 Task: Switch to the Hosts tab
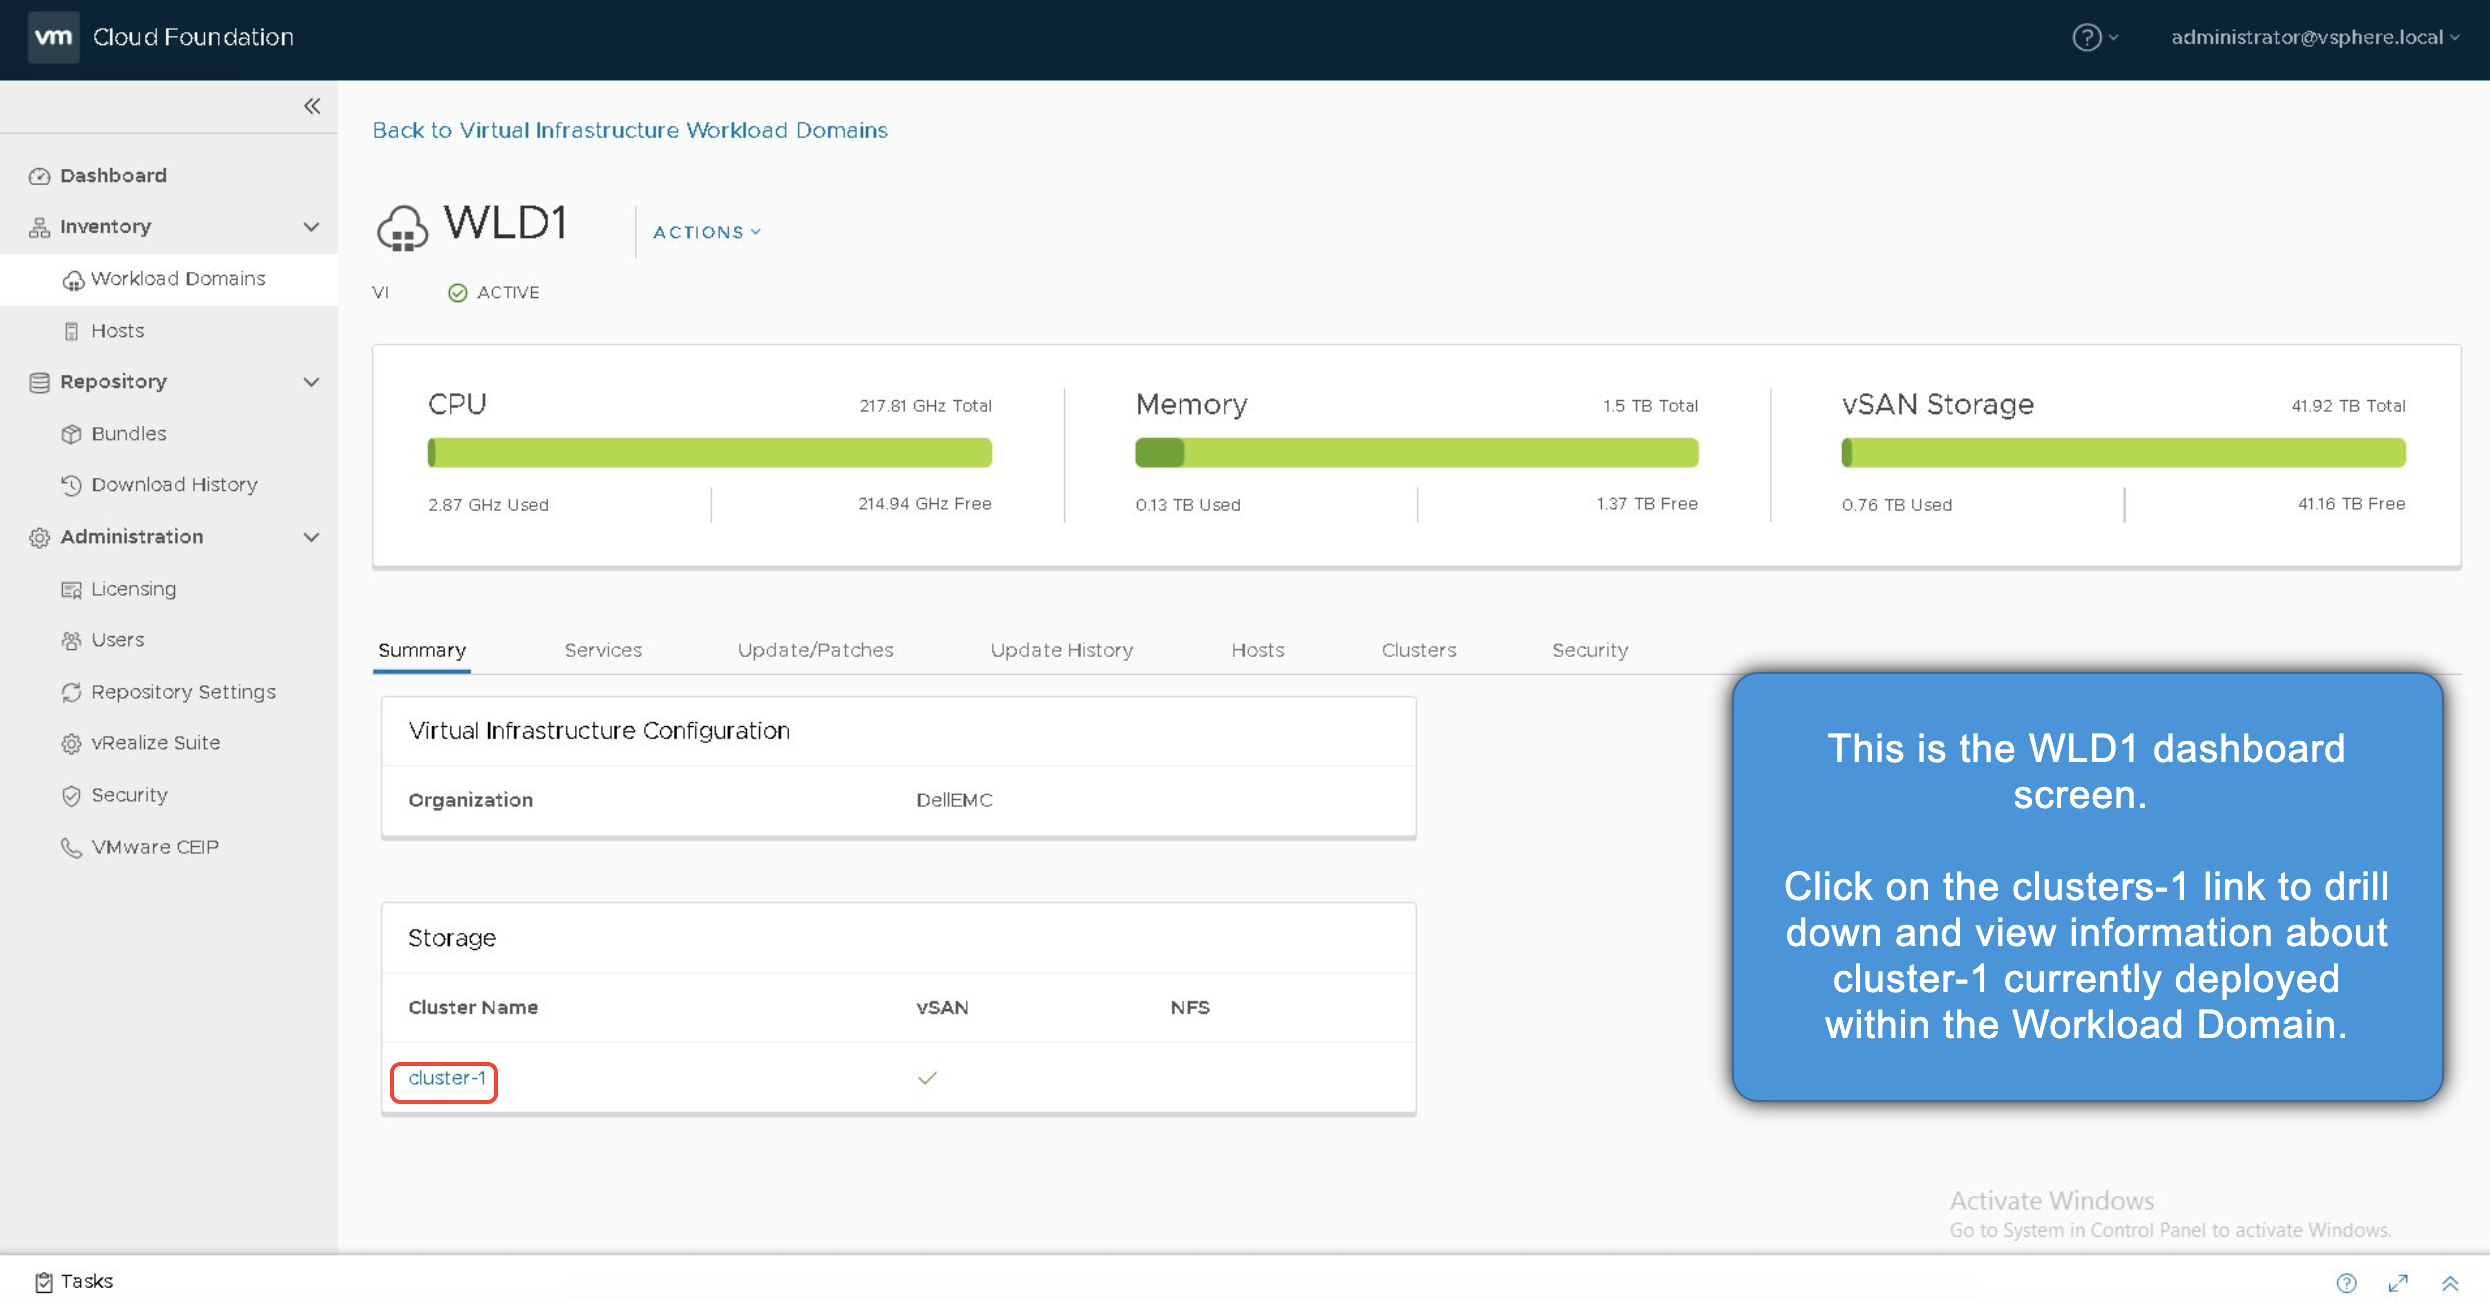pos(1258,650)
